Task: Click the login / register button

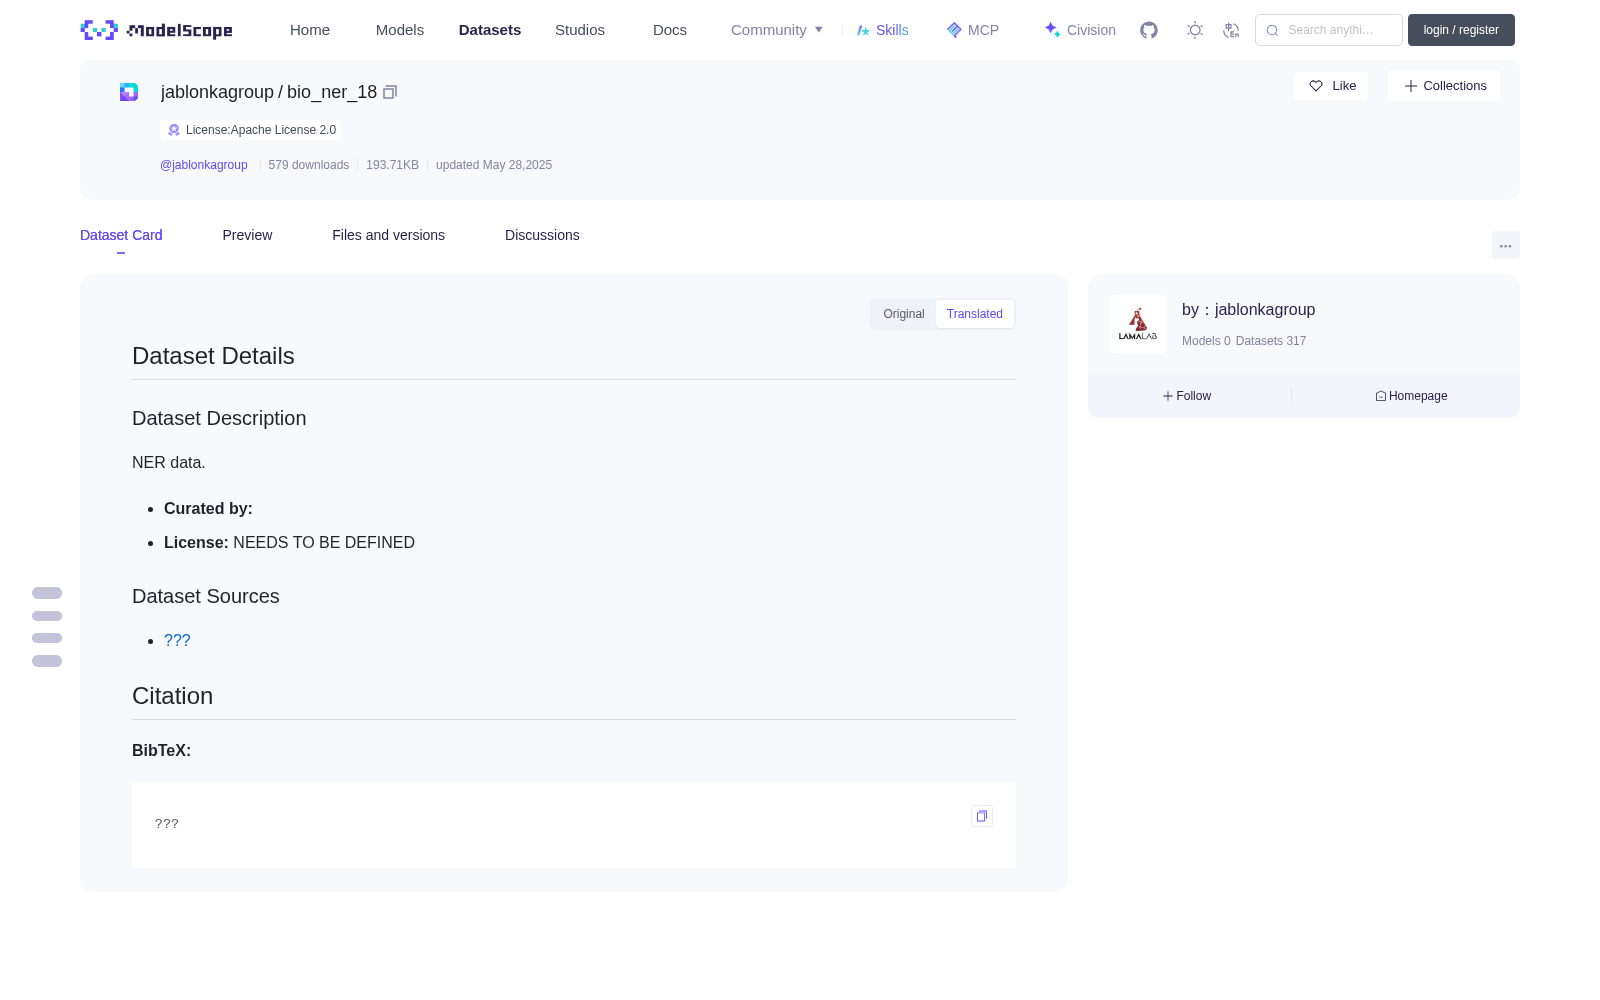Action: (1461, 30)
